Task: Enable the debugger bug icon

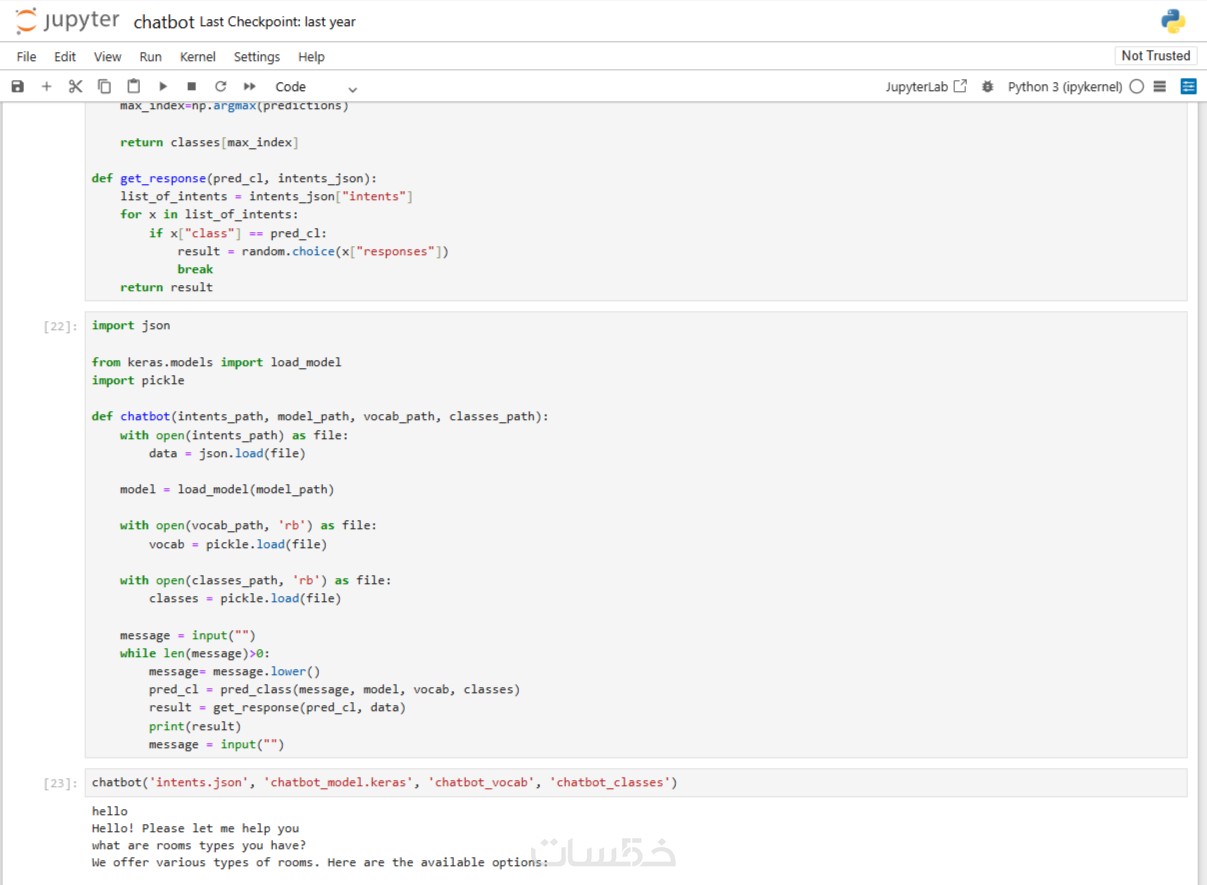Action: 988,87
